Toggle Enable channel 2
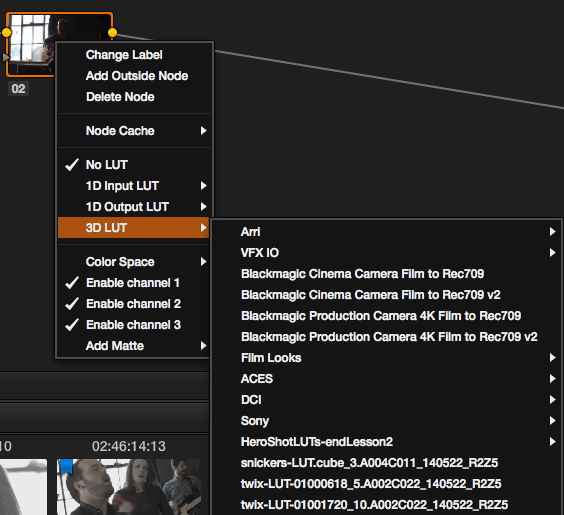This screenshot has width=564, height=515. [134, 304]
